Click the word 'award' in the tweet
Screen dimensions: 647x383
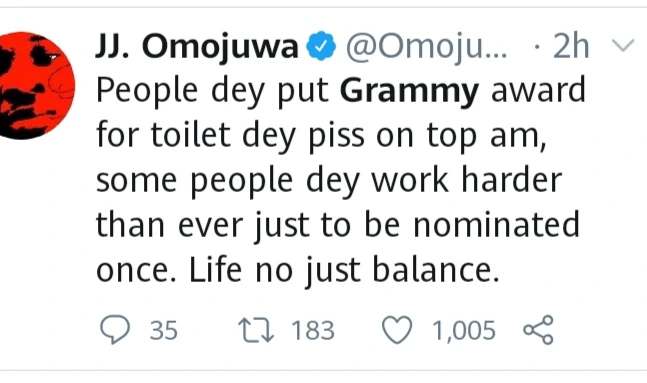[538, 90]
